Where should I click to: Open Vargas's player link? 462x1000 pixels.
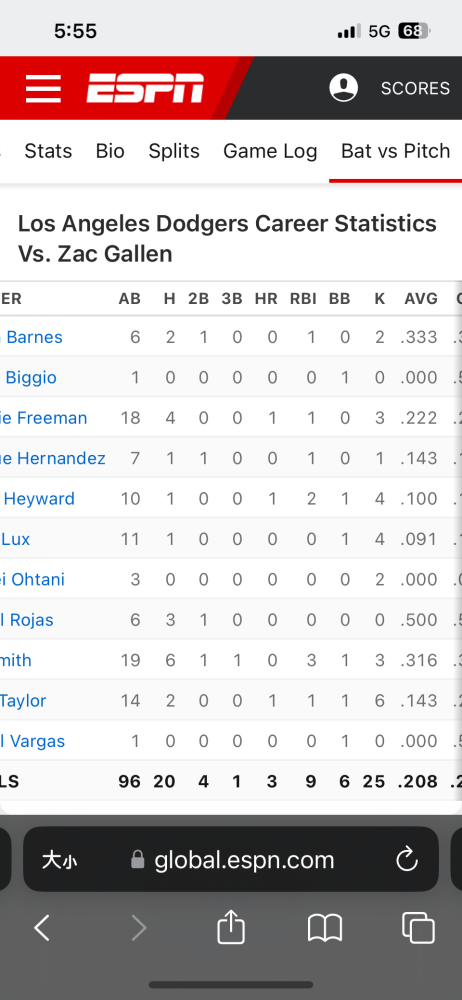33,741
